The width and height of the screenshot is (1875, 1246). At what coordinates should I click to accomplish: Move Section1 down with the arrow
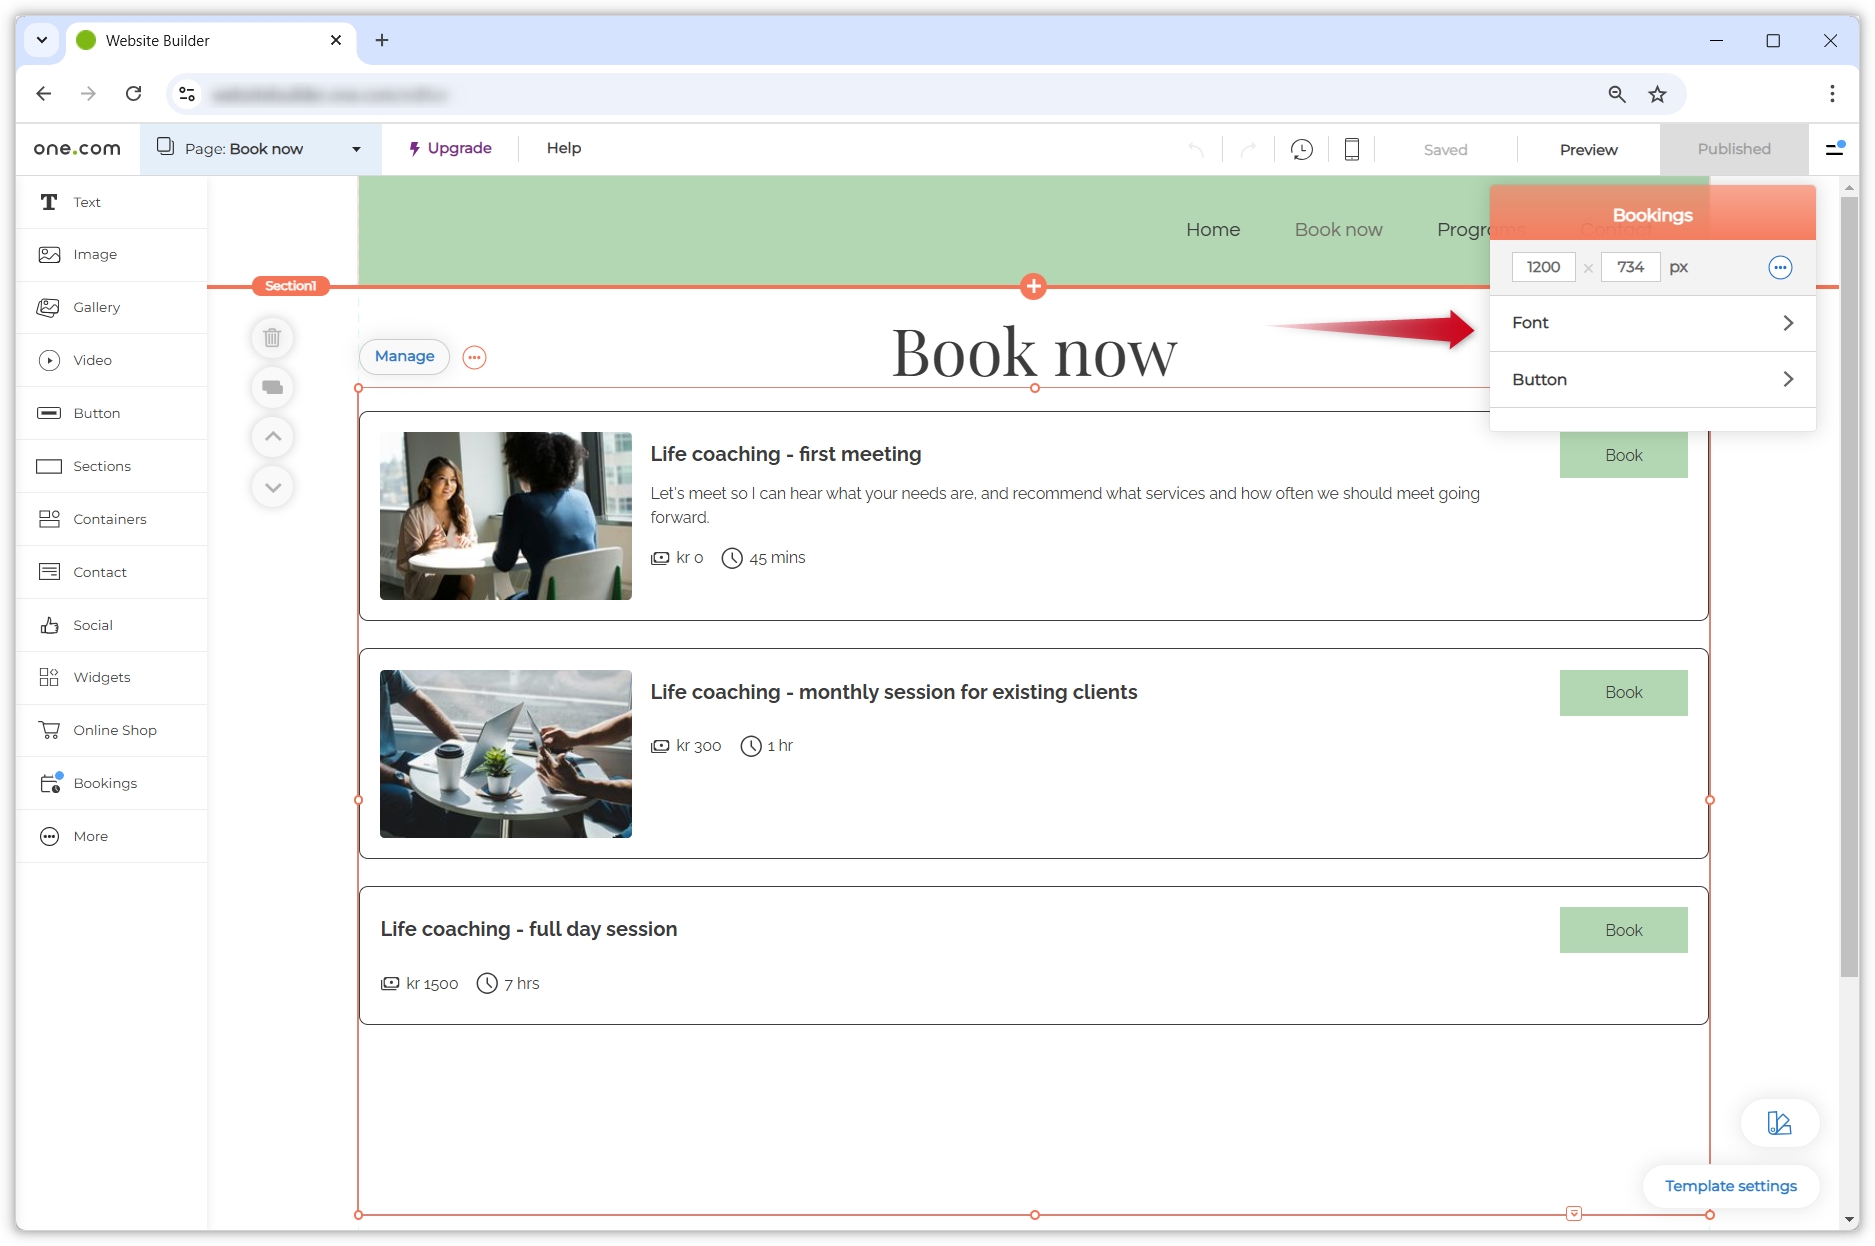(x=272, y=487)
